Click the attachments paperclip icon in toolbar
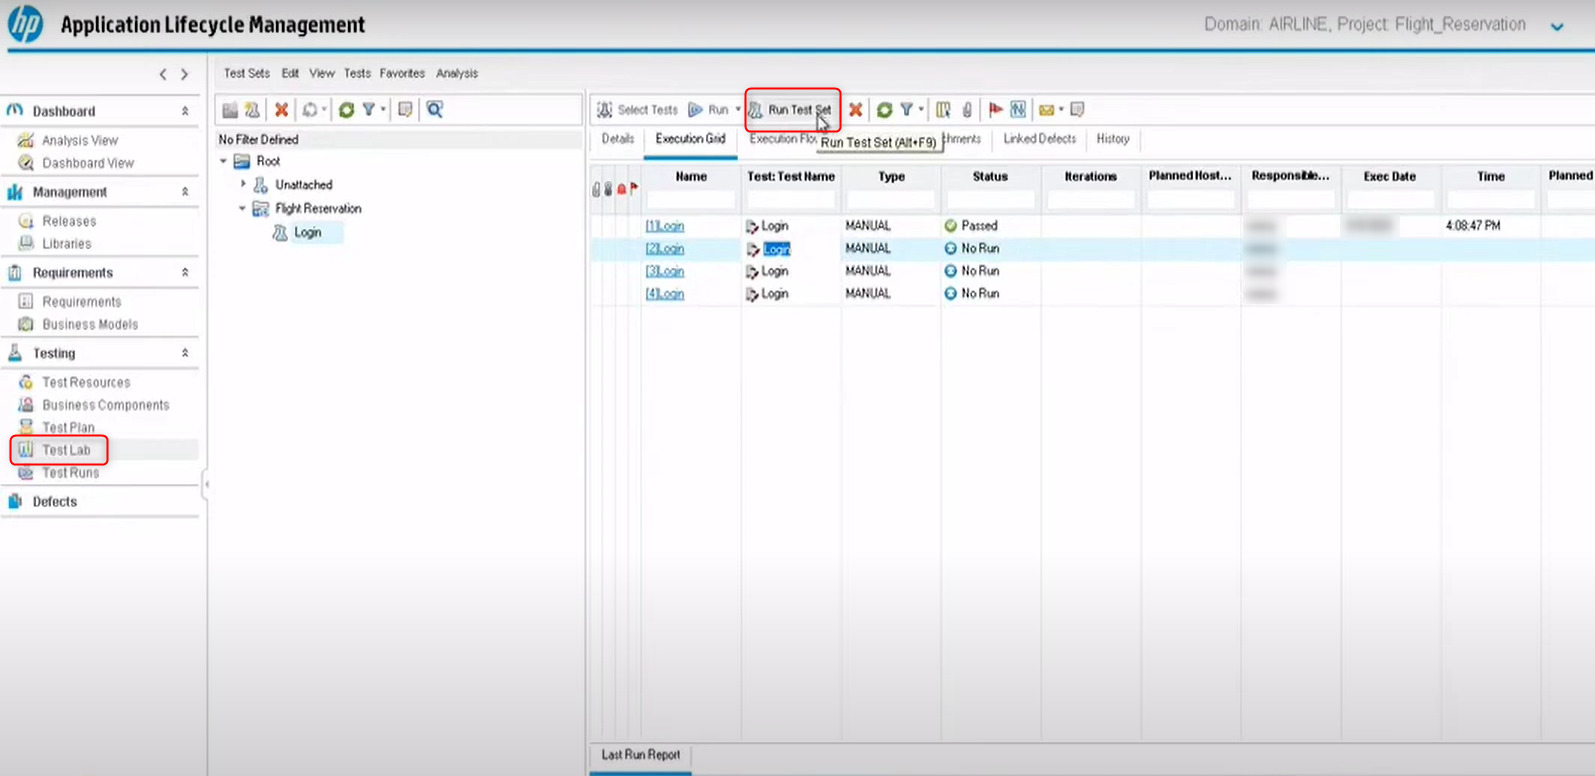Screen dimensions: 1595x776 967,110
